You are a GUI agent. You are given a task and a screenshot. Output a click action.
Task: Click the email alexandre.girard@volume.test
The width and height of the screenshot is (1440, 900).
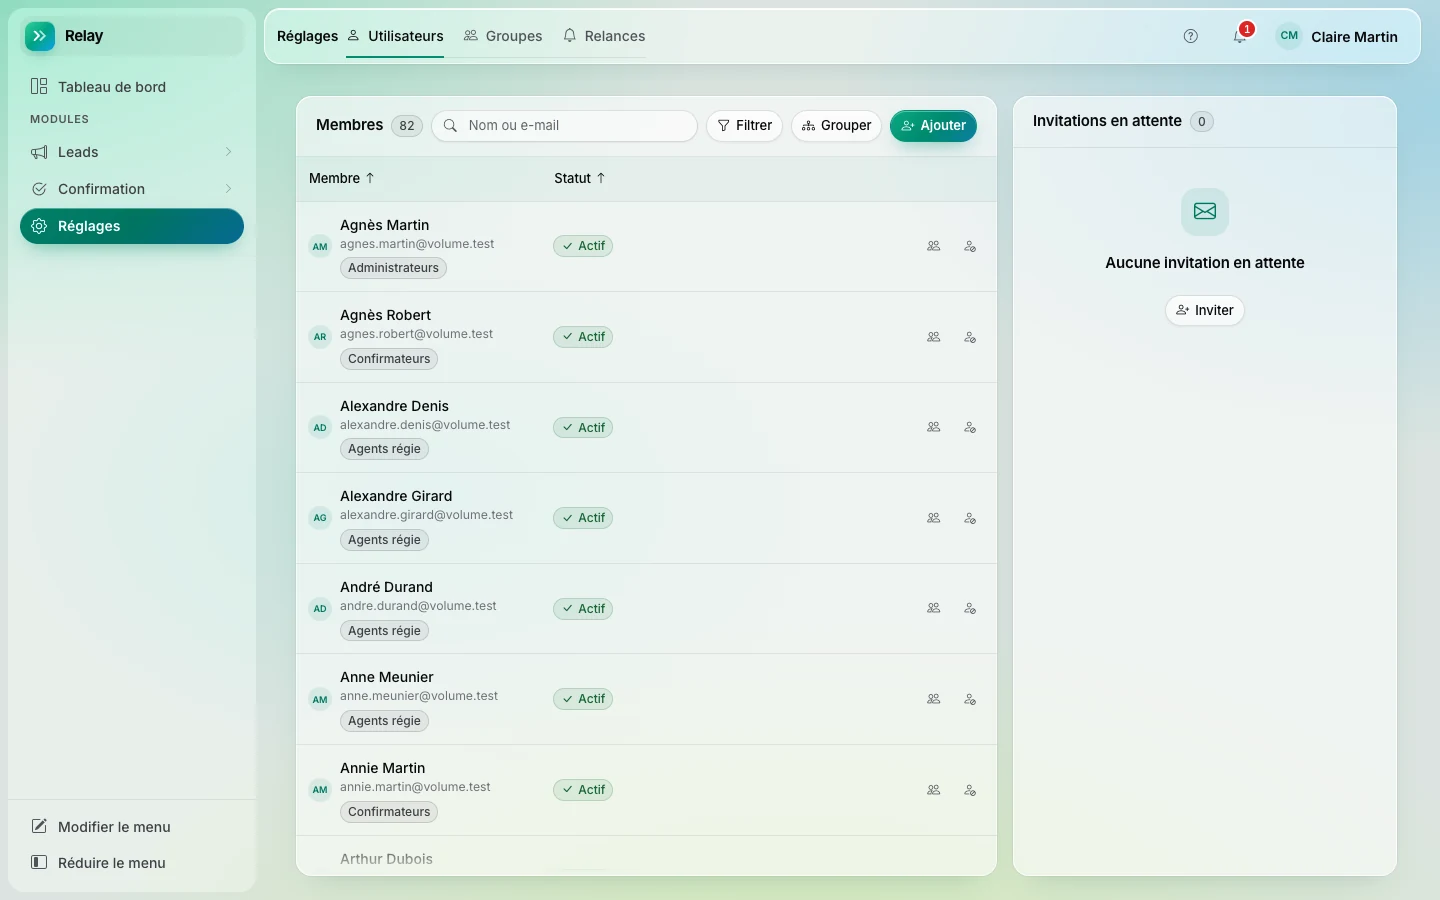pos(426,515)
